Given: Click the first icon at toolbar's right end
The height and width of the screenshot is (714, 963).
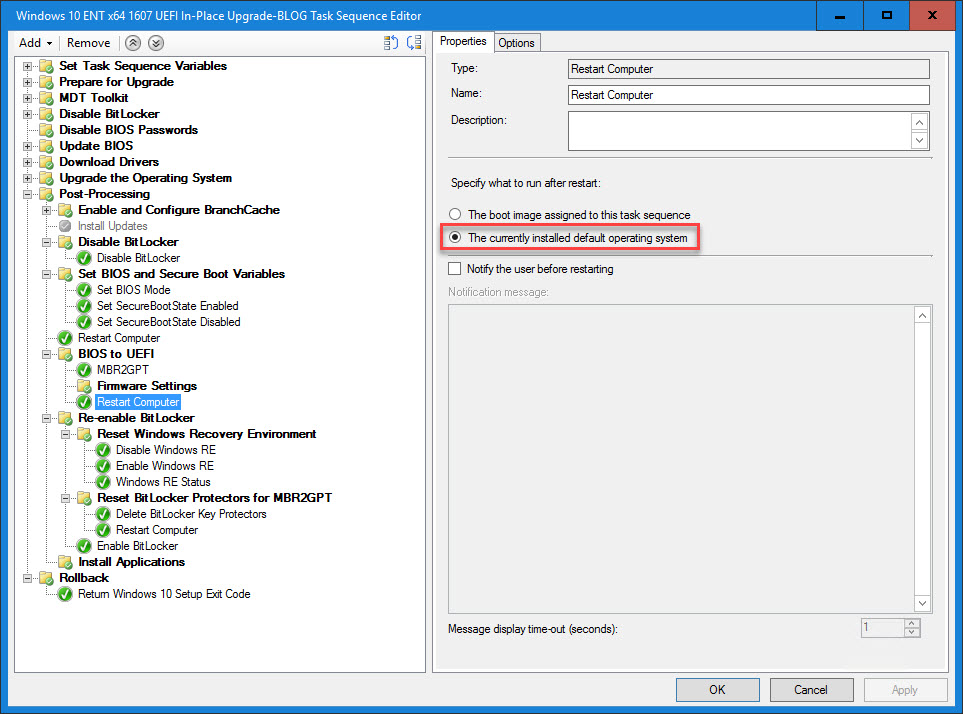Looking at the screenshot, I should point(391,43).
